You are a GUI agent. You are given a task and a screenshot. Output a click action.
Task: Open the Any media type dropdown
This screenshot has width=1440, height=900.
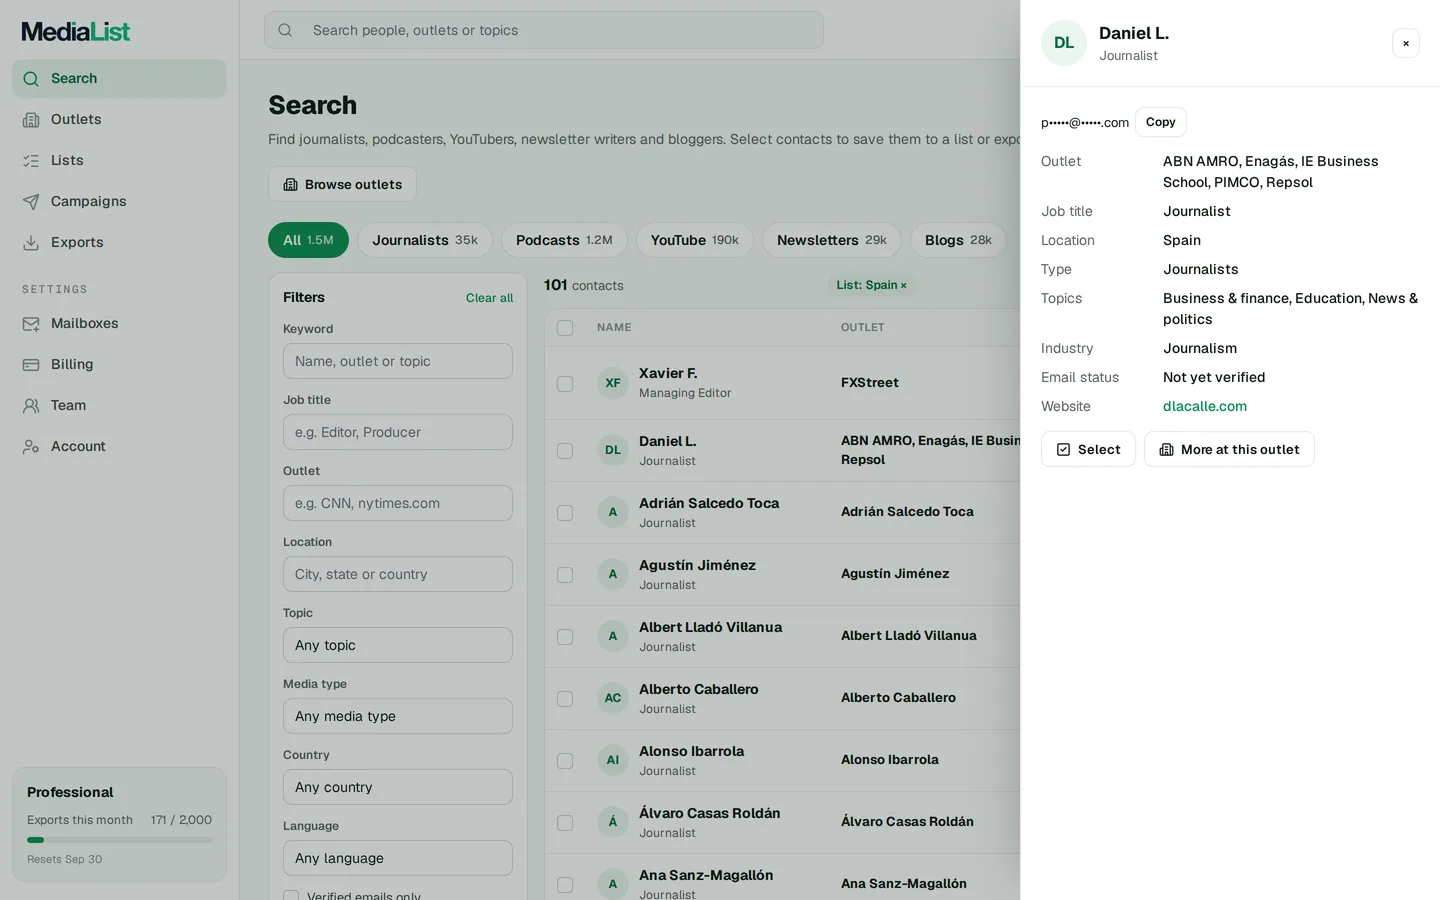tap(398, 716)
